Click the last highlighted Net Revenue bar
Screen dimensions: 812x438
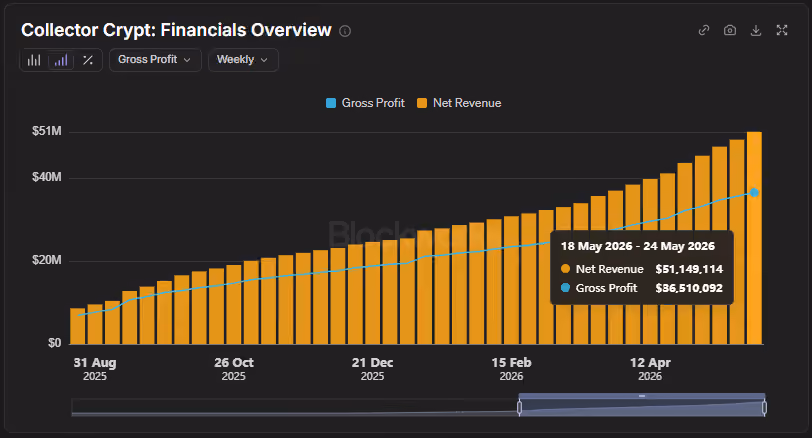(x=754, y=238)
